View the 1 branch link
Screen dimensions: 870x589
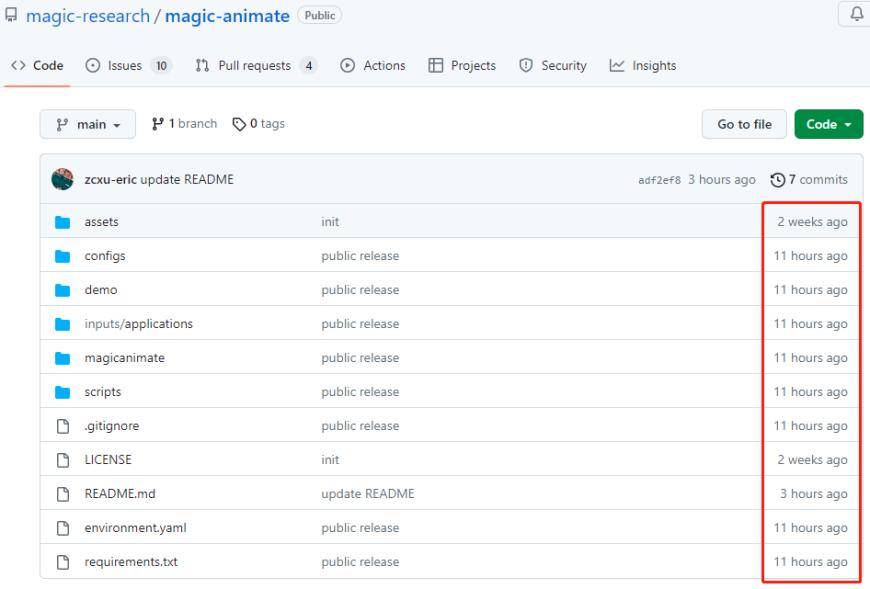click(184, 124)
